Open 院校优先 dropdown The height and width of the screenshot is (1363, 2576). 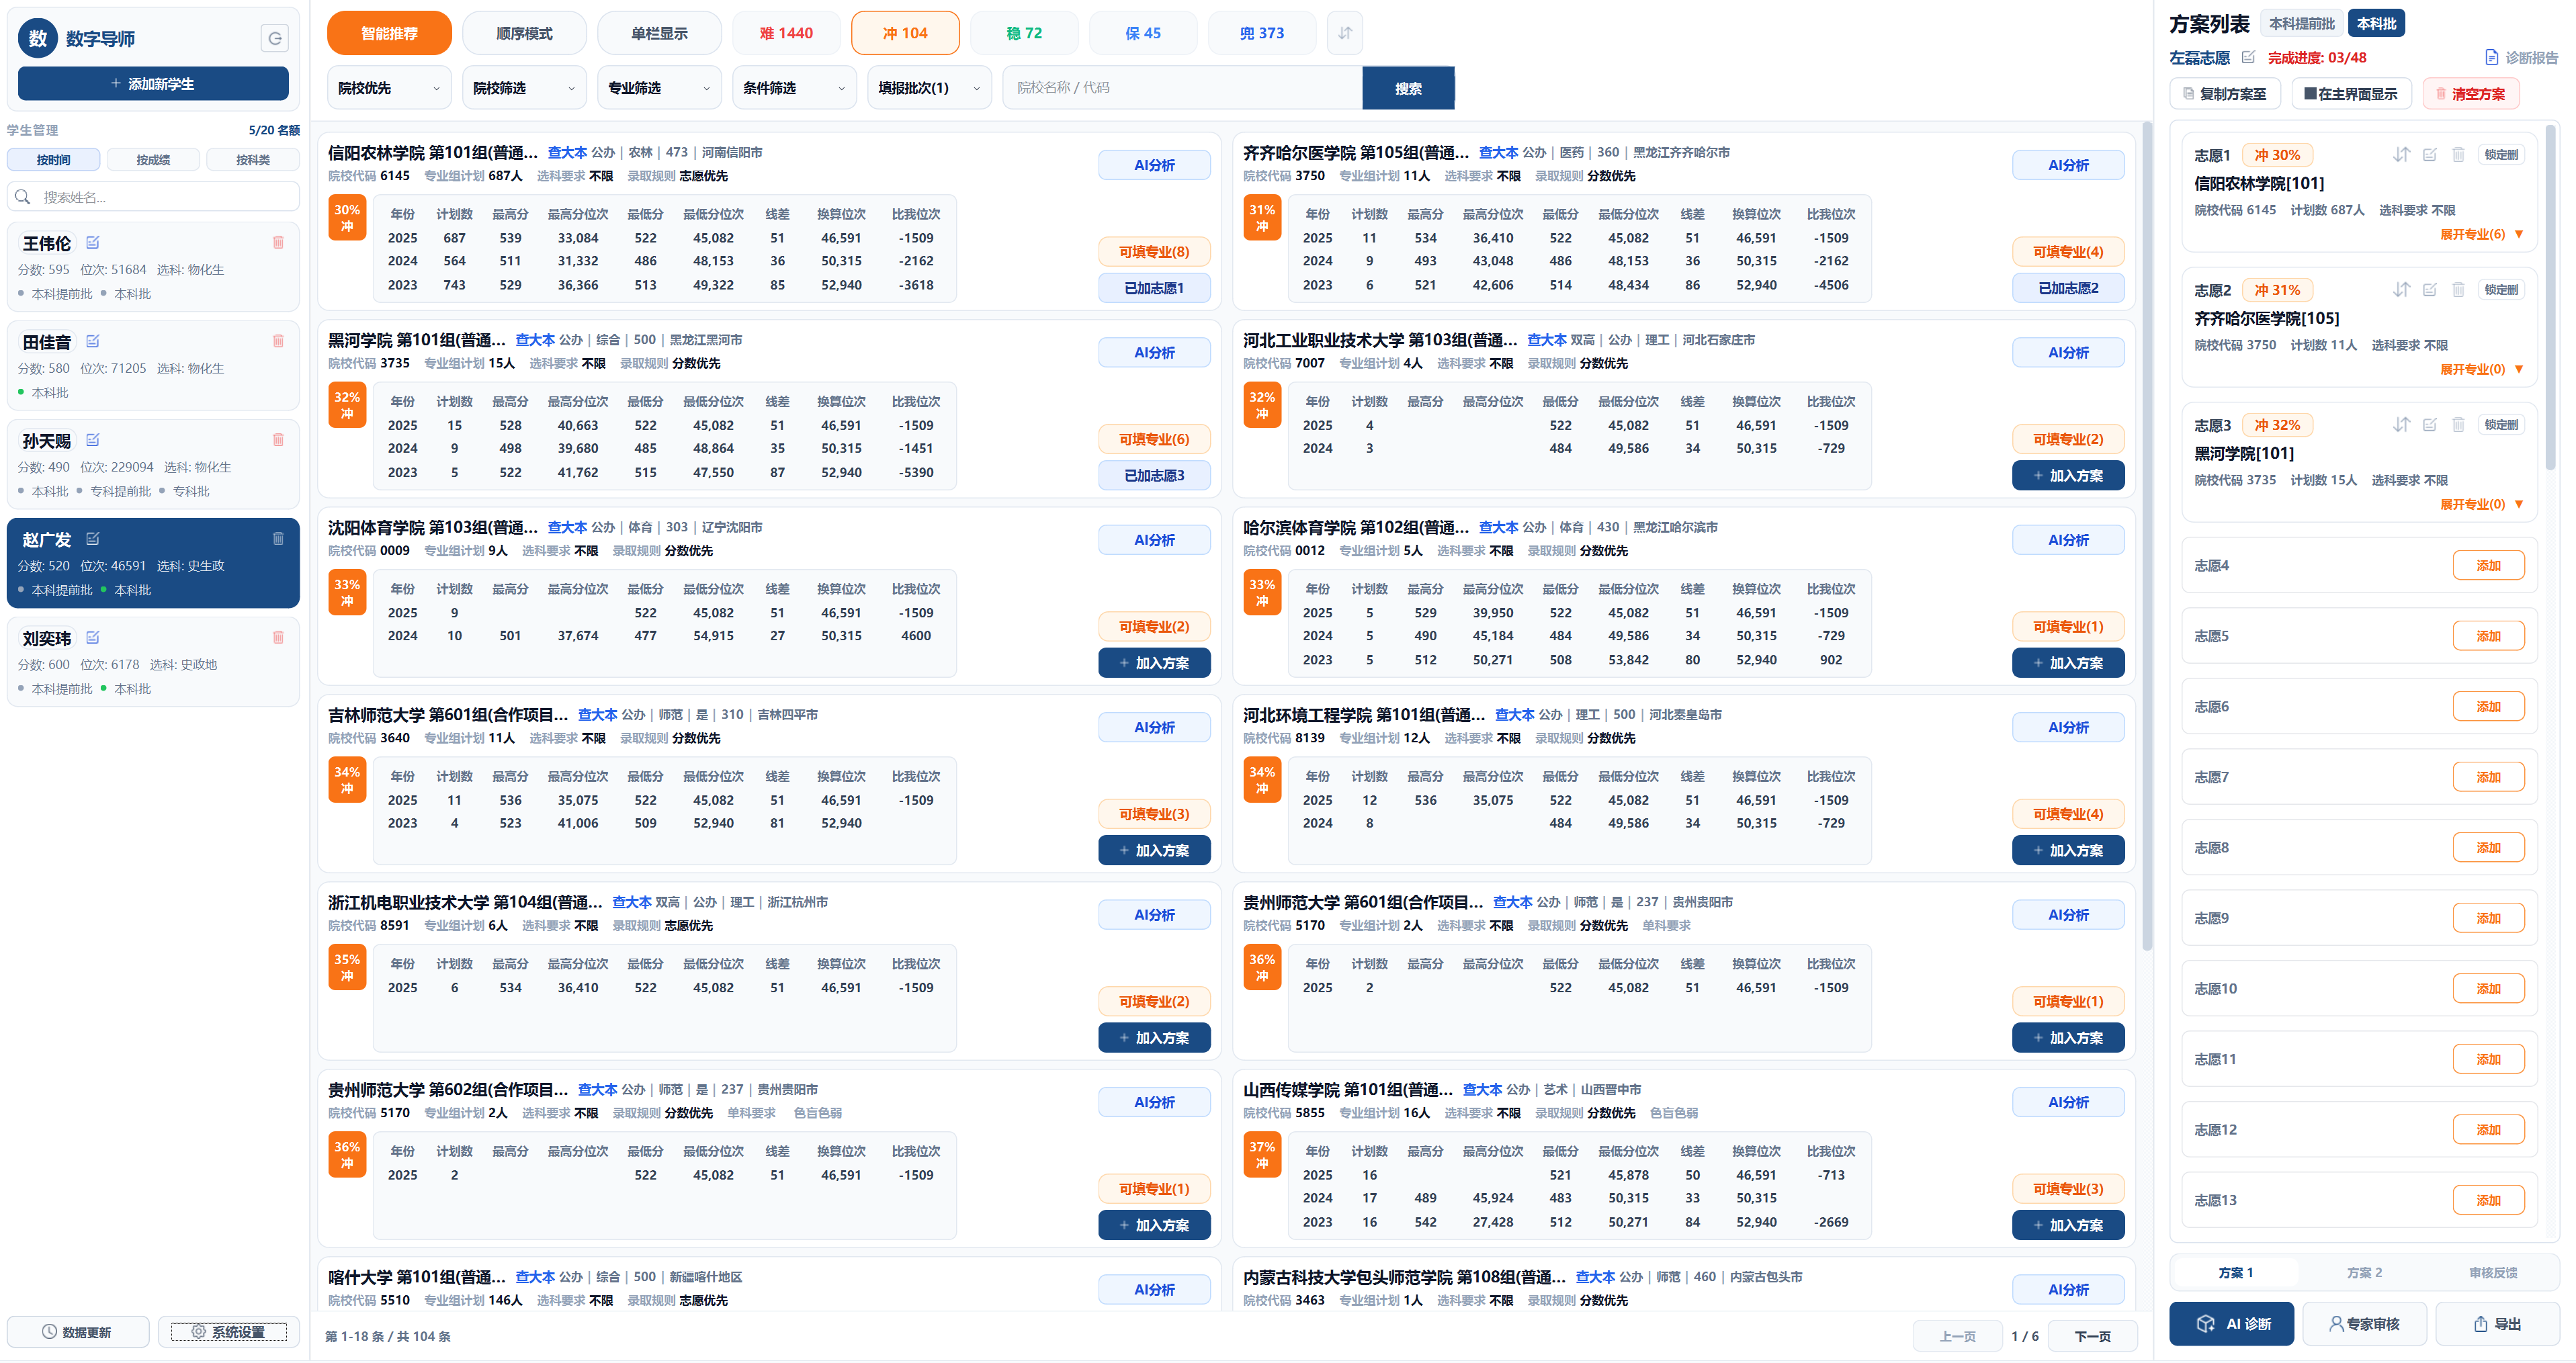pyautogui.click(x=389, y=88)
